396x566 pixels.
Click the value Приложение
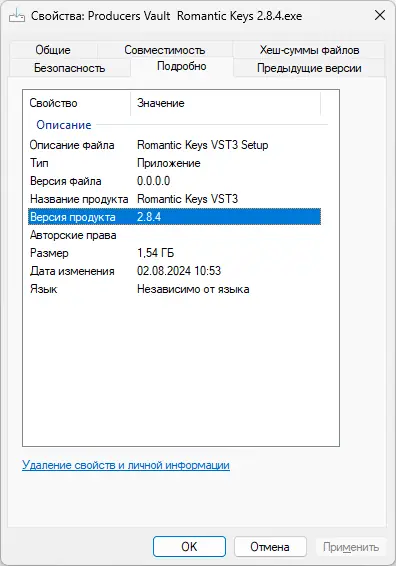(169, 163)
